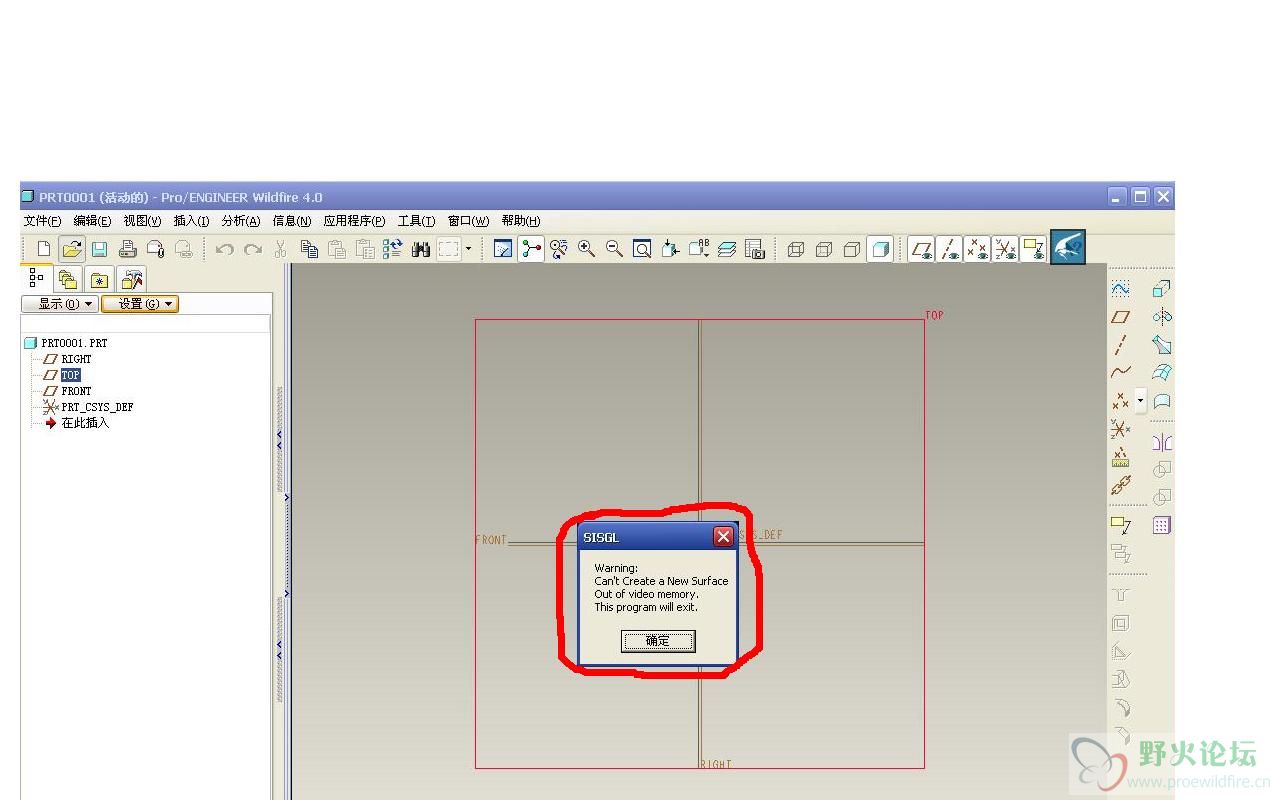Click the Pattern tool grid icon
1280x800 pixels.
1161,525
